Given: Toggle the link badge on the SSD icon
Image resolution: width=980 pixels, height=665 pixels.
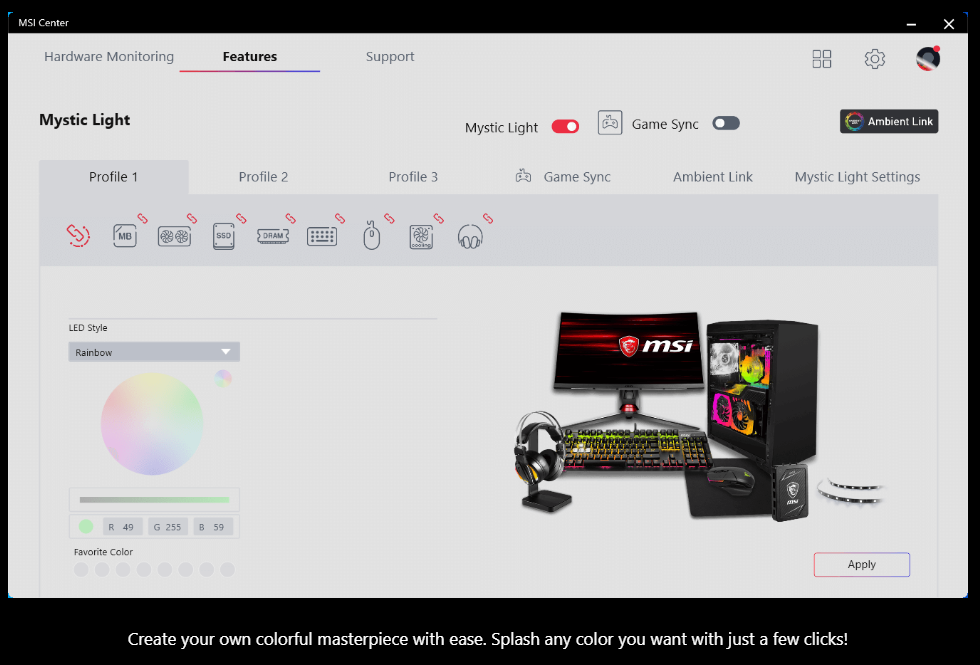Looking at the screenshot, I should pos(241,218).
